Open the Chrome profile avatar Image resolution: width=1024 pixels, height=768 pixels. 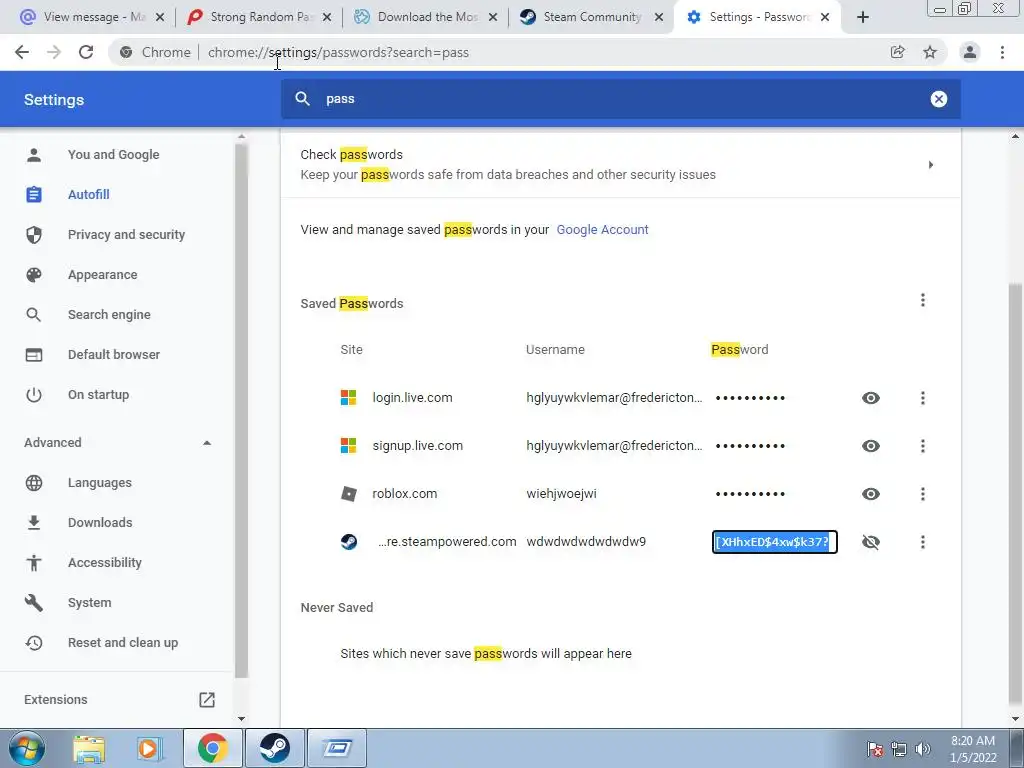pos(970,52)
